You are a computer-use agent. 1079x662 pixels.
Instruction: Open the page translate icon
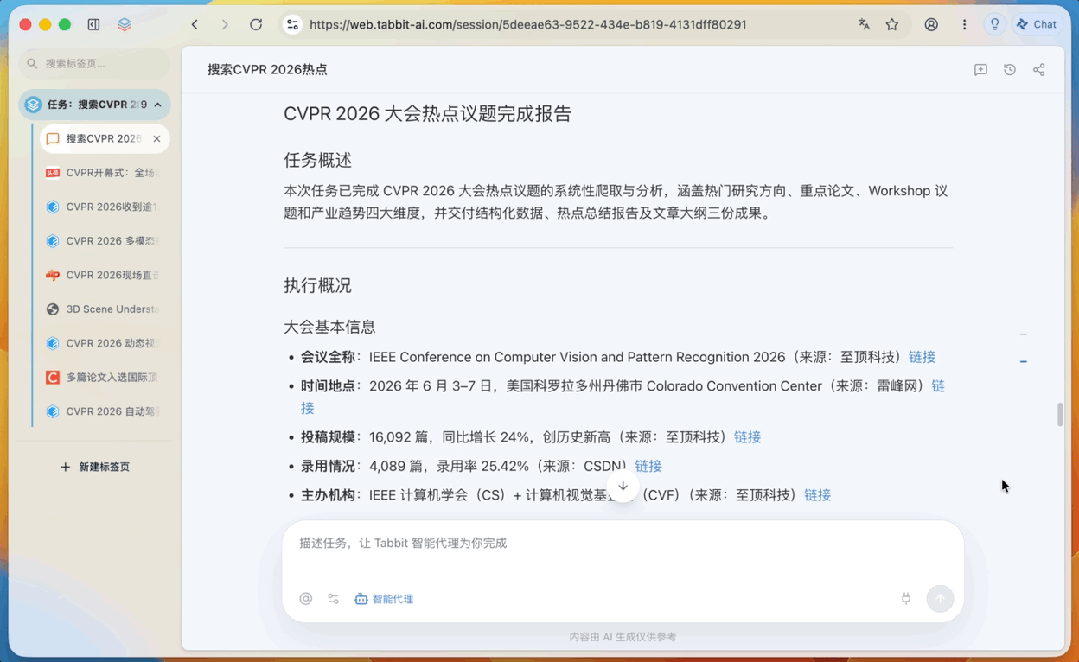coord(864,25)
